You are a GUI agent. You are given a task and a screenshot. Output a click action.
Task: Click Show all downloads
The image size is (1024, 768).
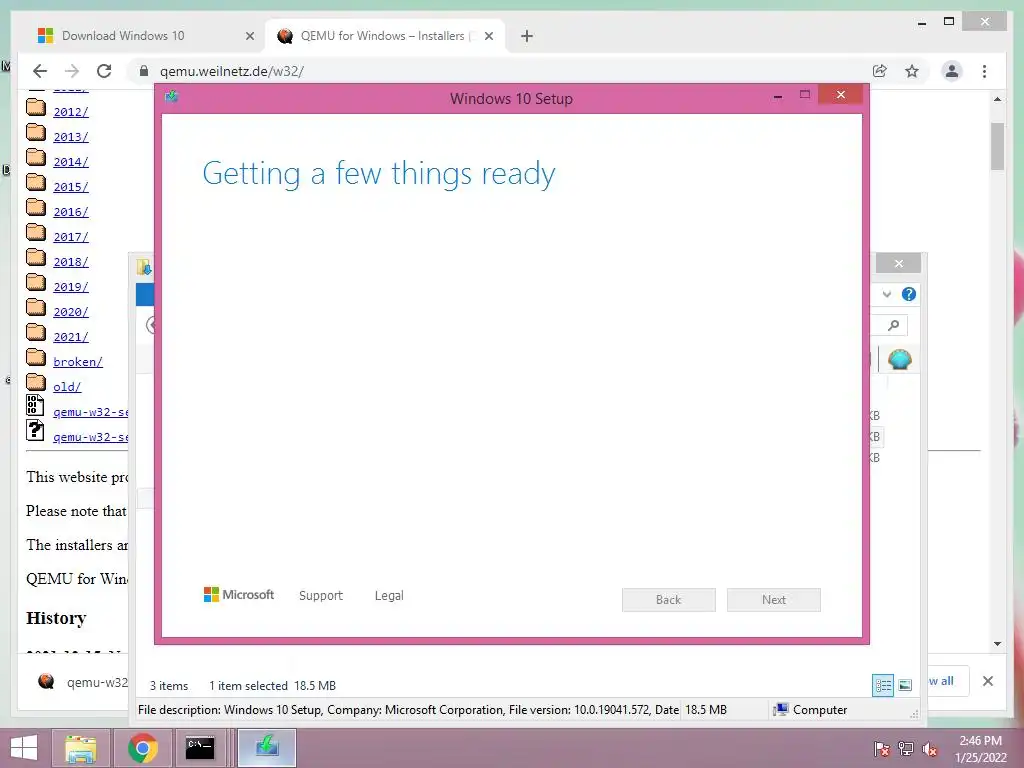tap(946, 681)
